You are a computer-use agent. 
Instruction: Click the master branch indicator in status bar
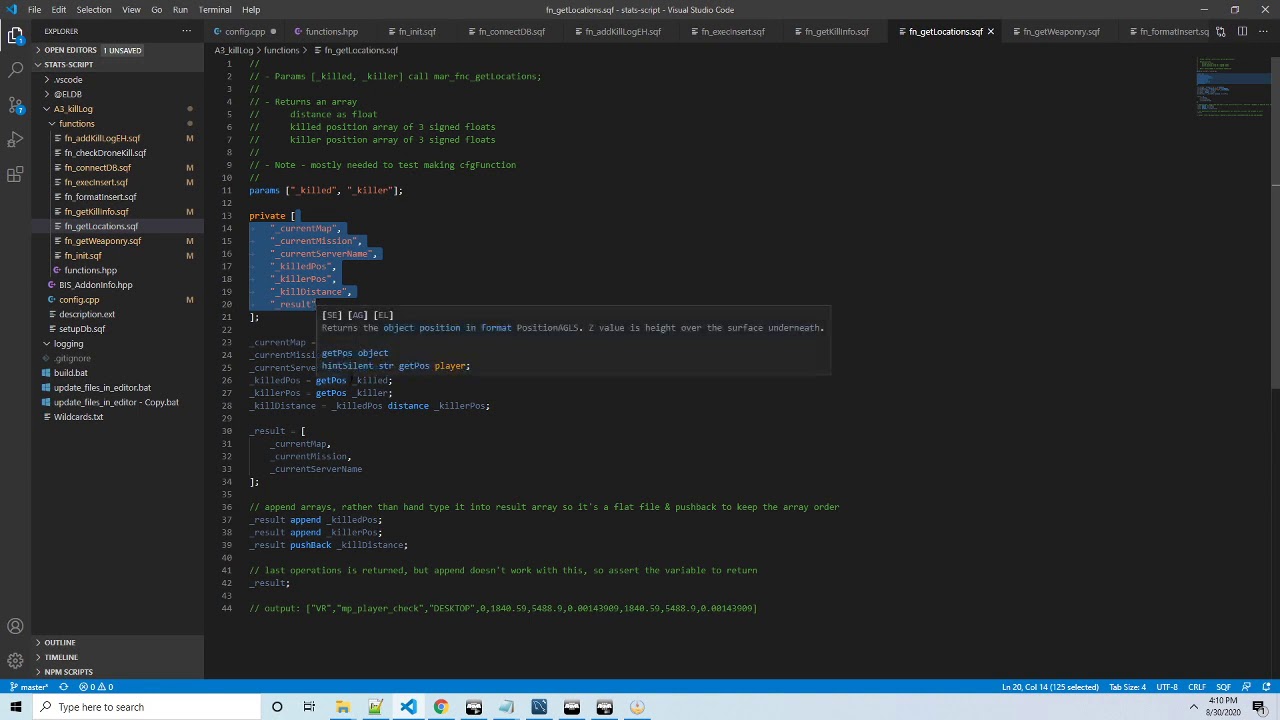[x=29, y=687]
